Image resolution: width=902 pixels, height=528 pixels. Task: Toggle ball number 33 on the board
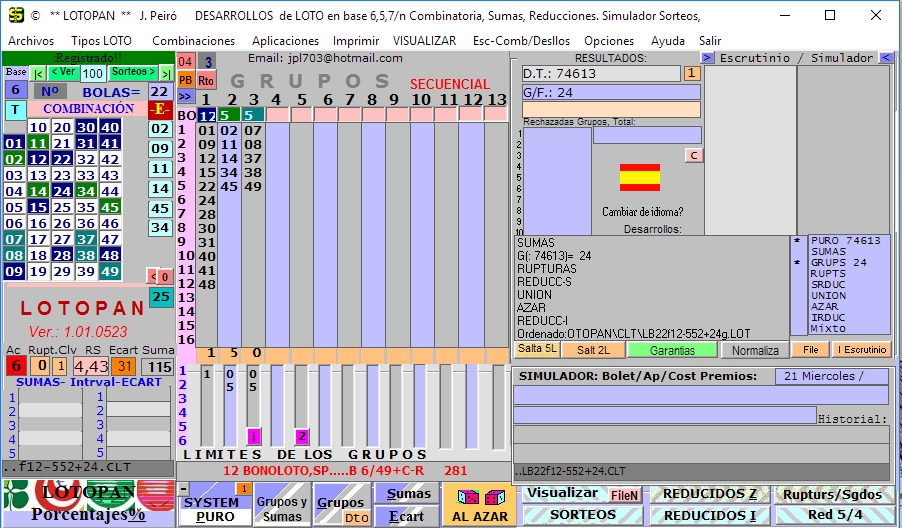[86, 175]
